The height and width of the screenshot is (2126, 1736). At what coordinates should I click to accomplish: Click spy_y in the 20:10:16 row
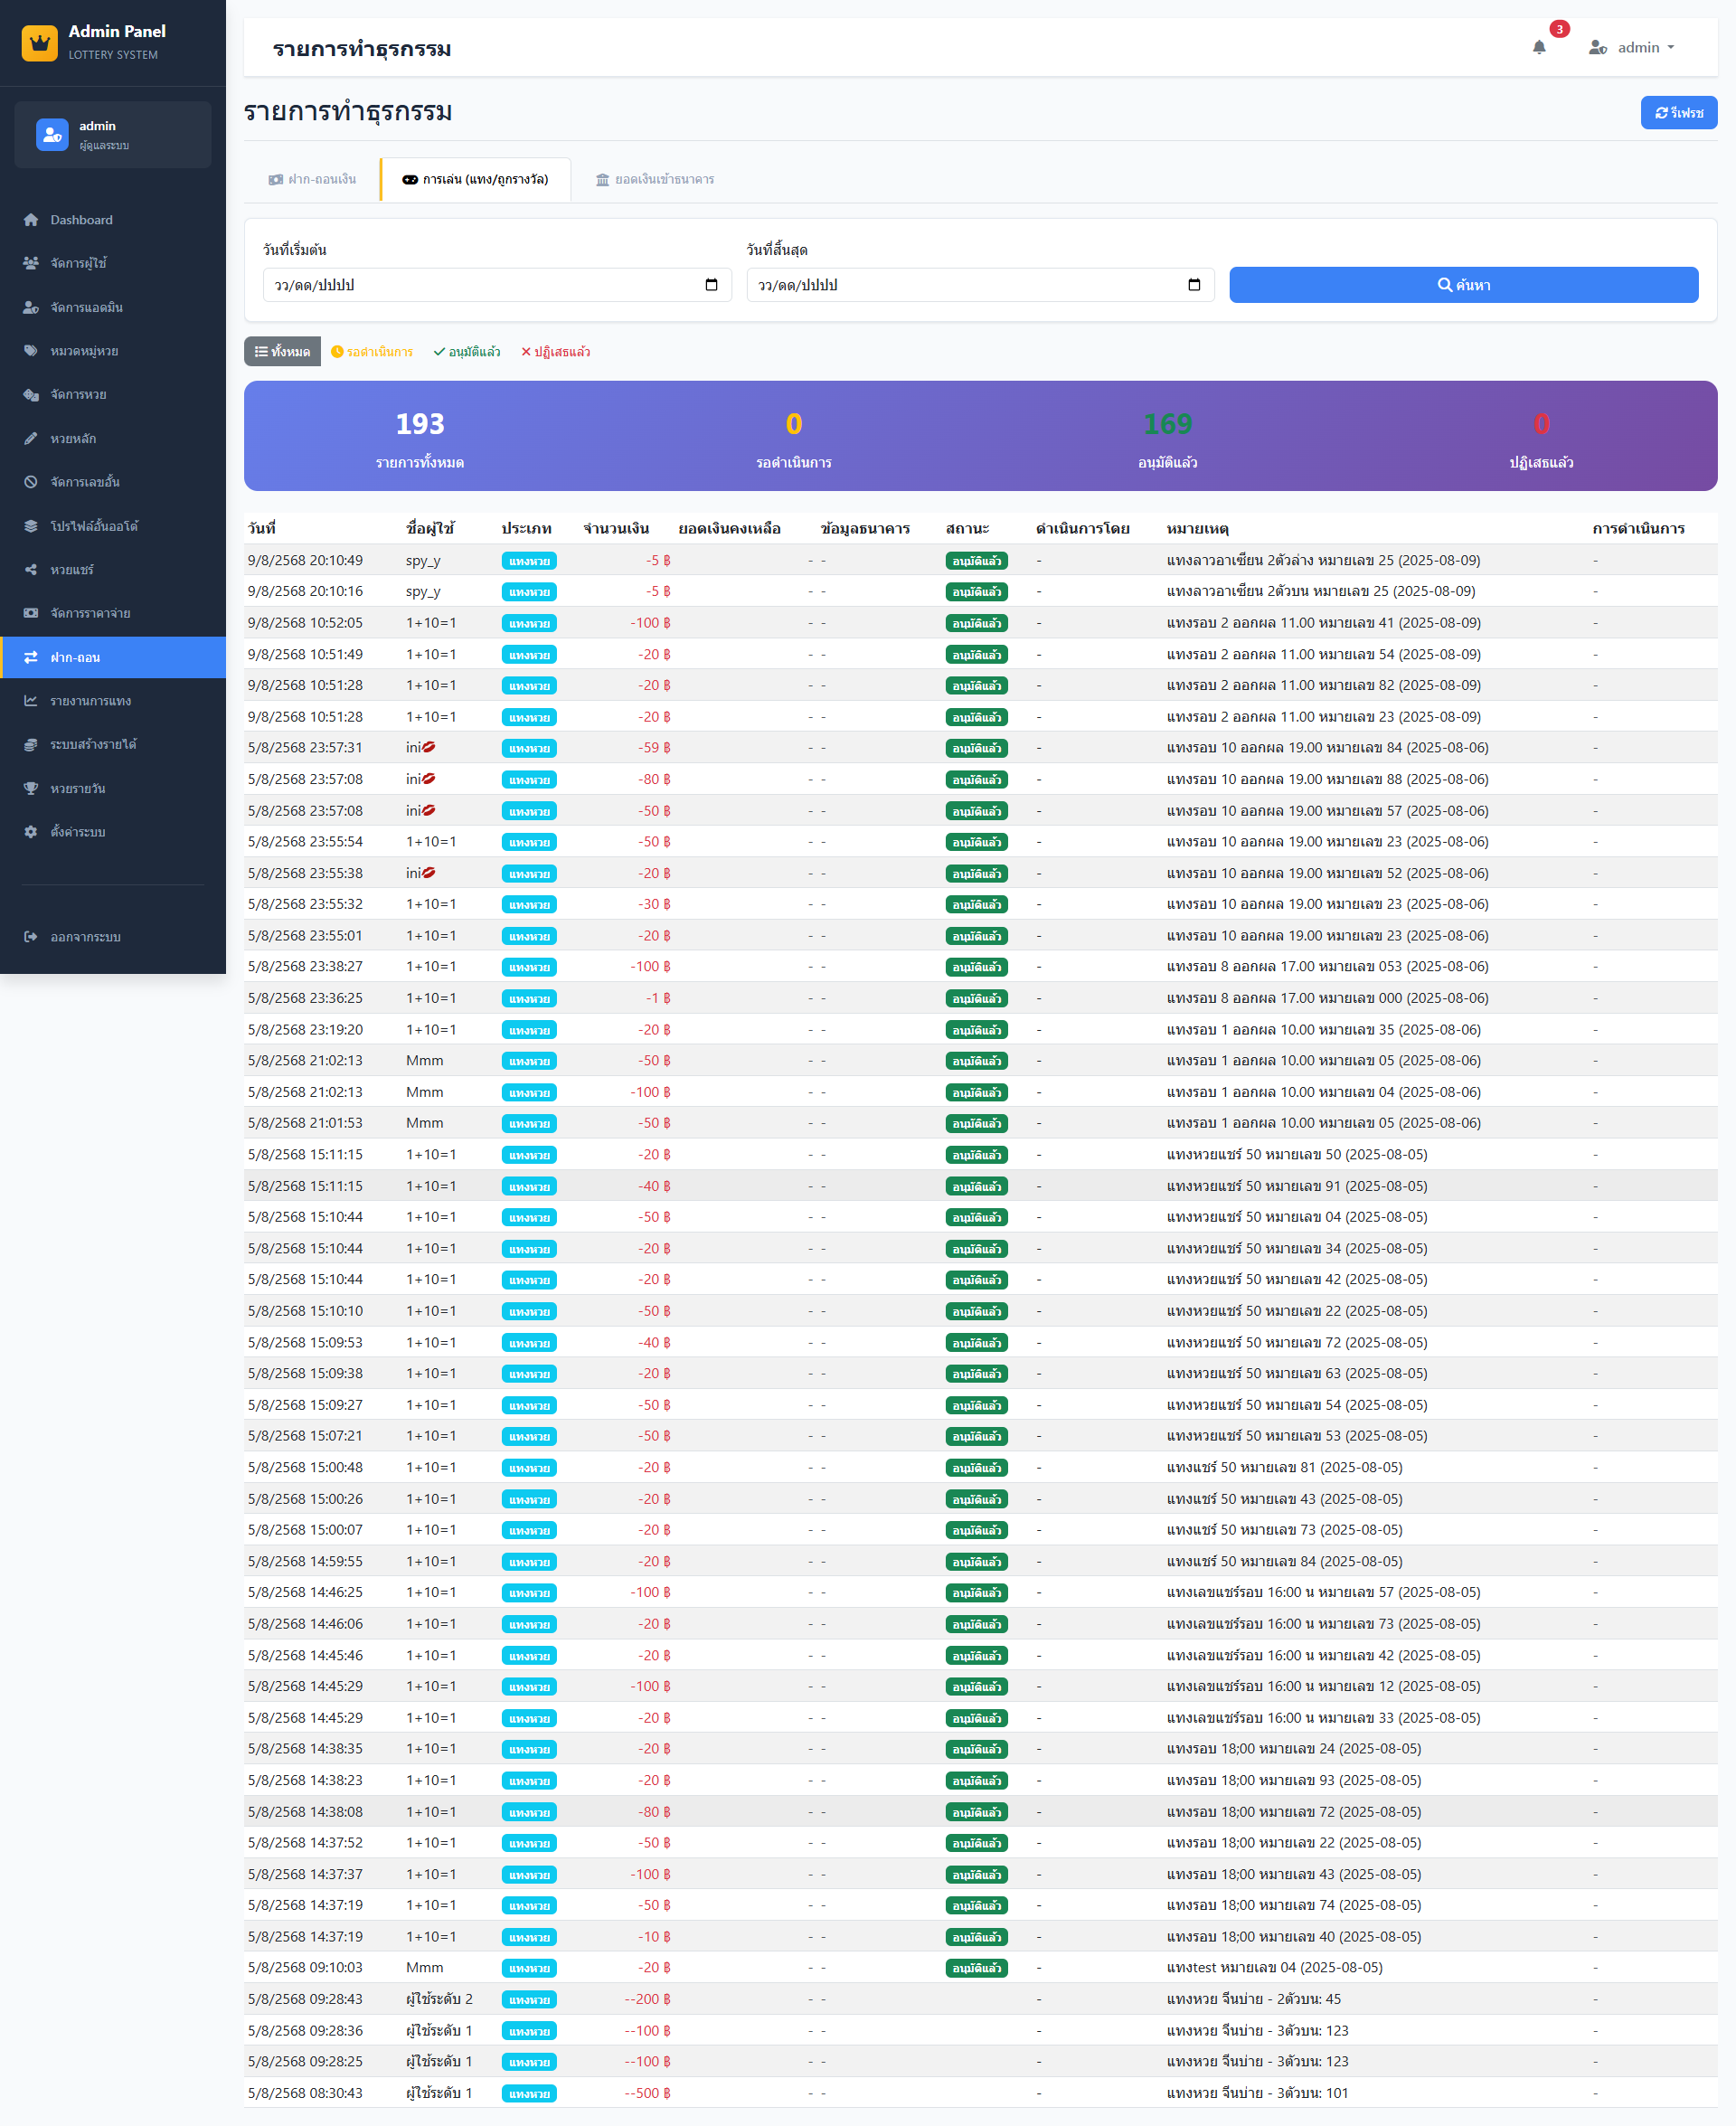click(423, 592)
